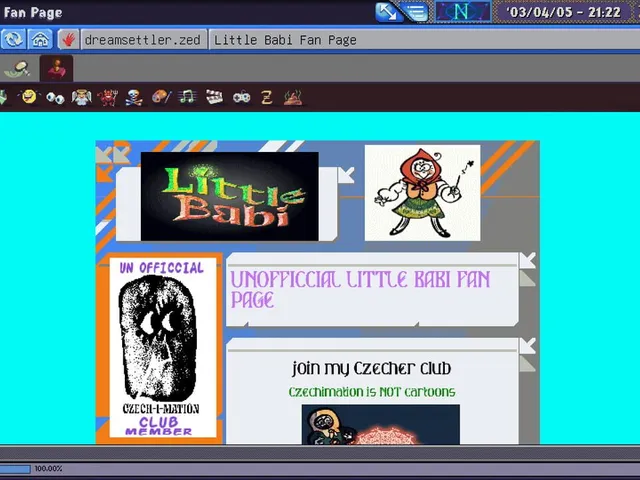Viewport: 640px width, 480px height.
Task: Switch to the magnifier search tab
Action: pos(17,69)
